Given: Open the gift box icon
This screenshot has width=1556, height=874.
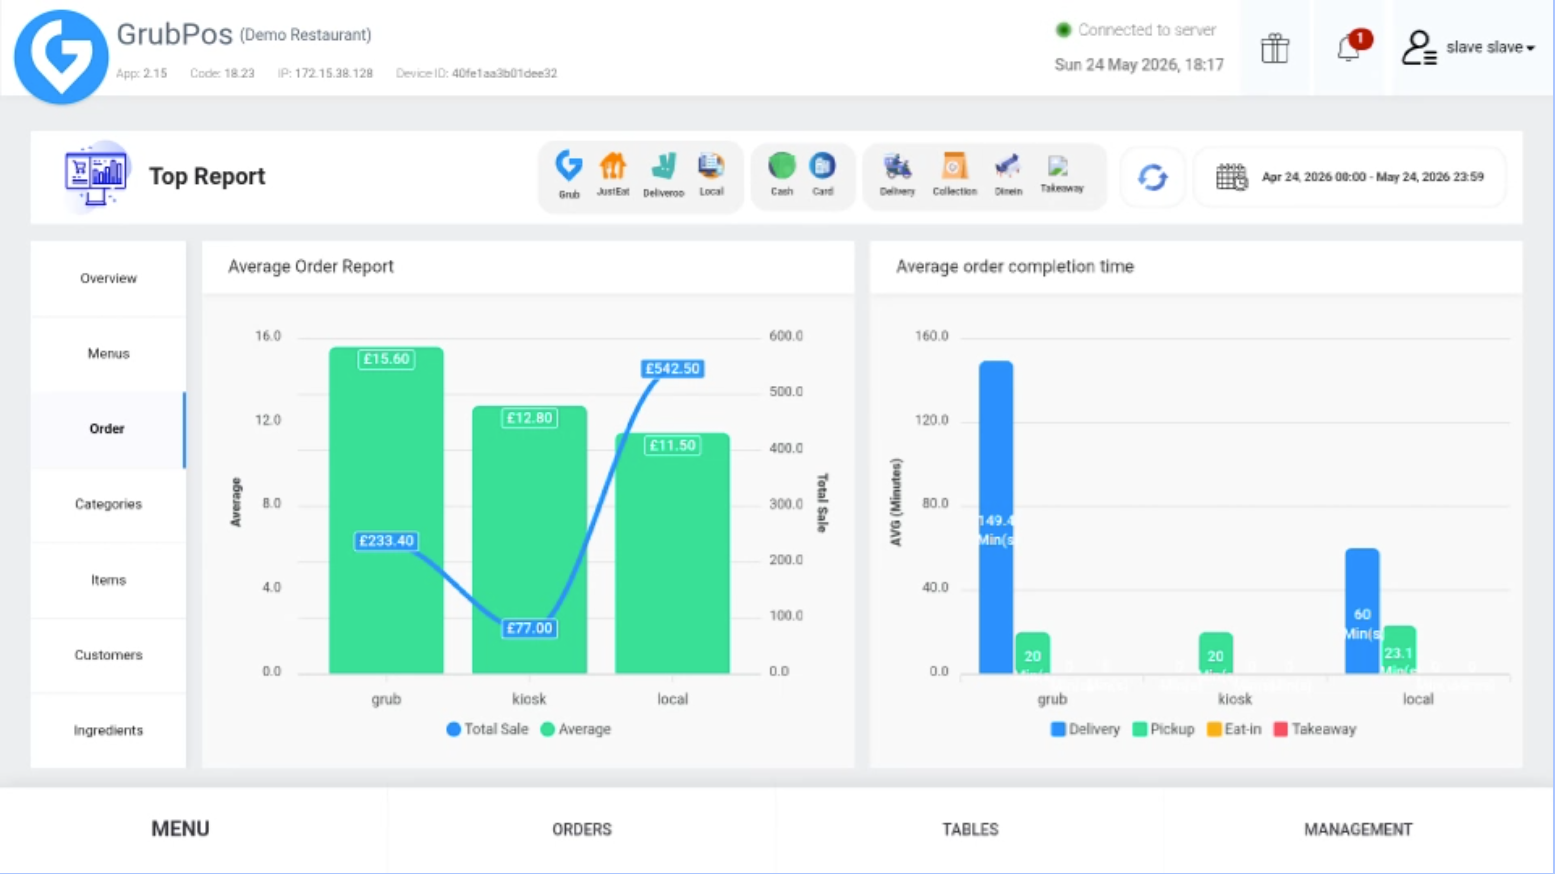Looking at the screenshot, I should tap(1275, 48).
